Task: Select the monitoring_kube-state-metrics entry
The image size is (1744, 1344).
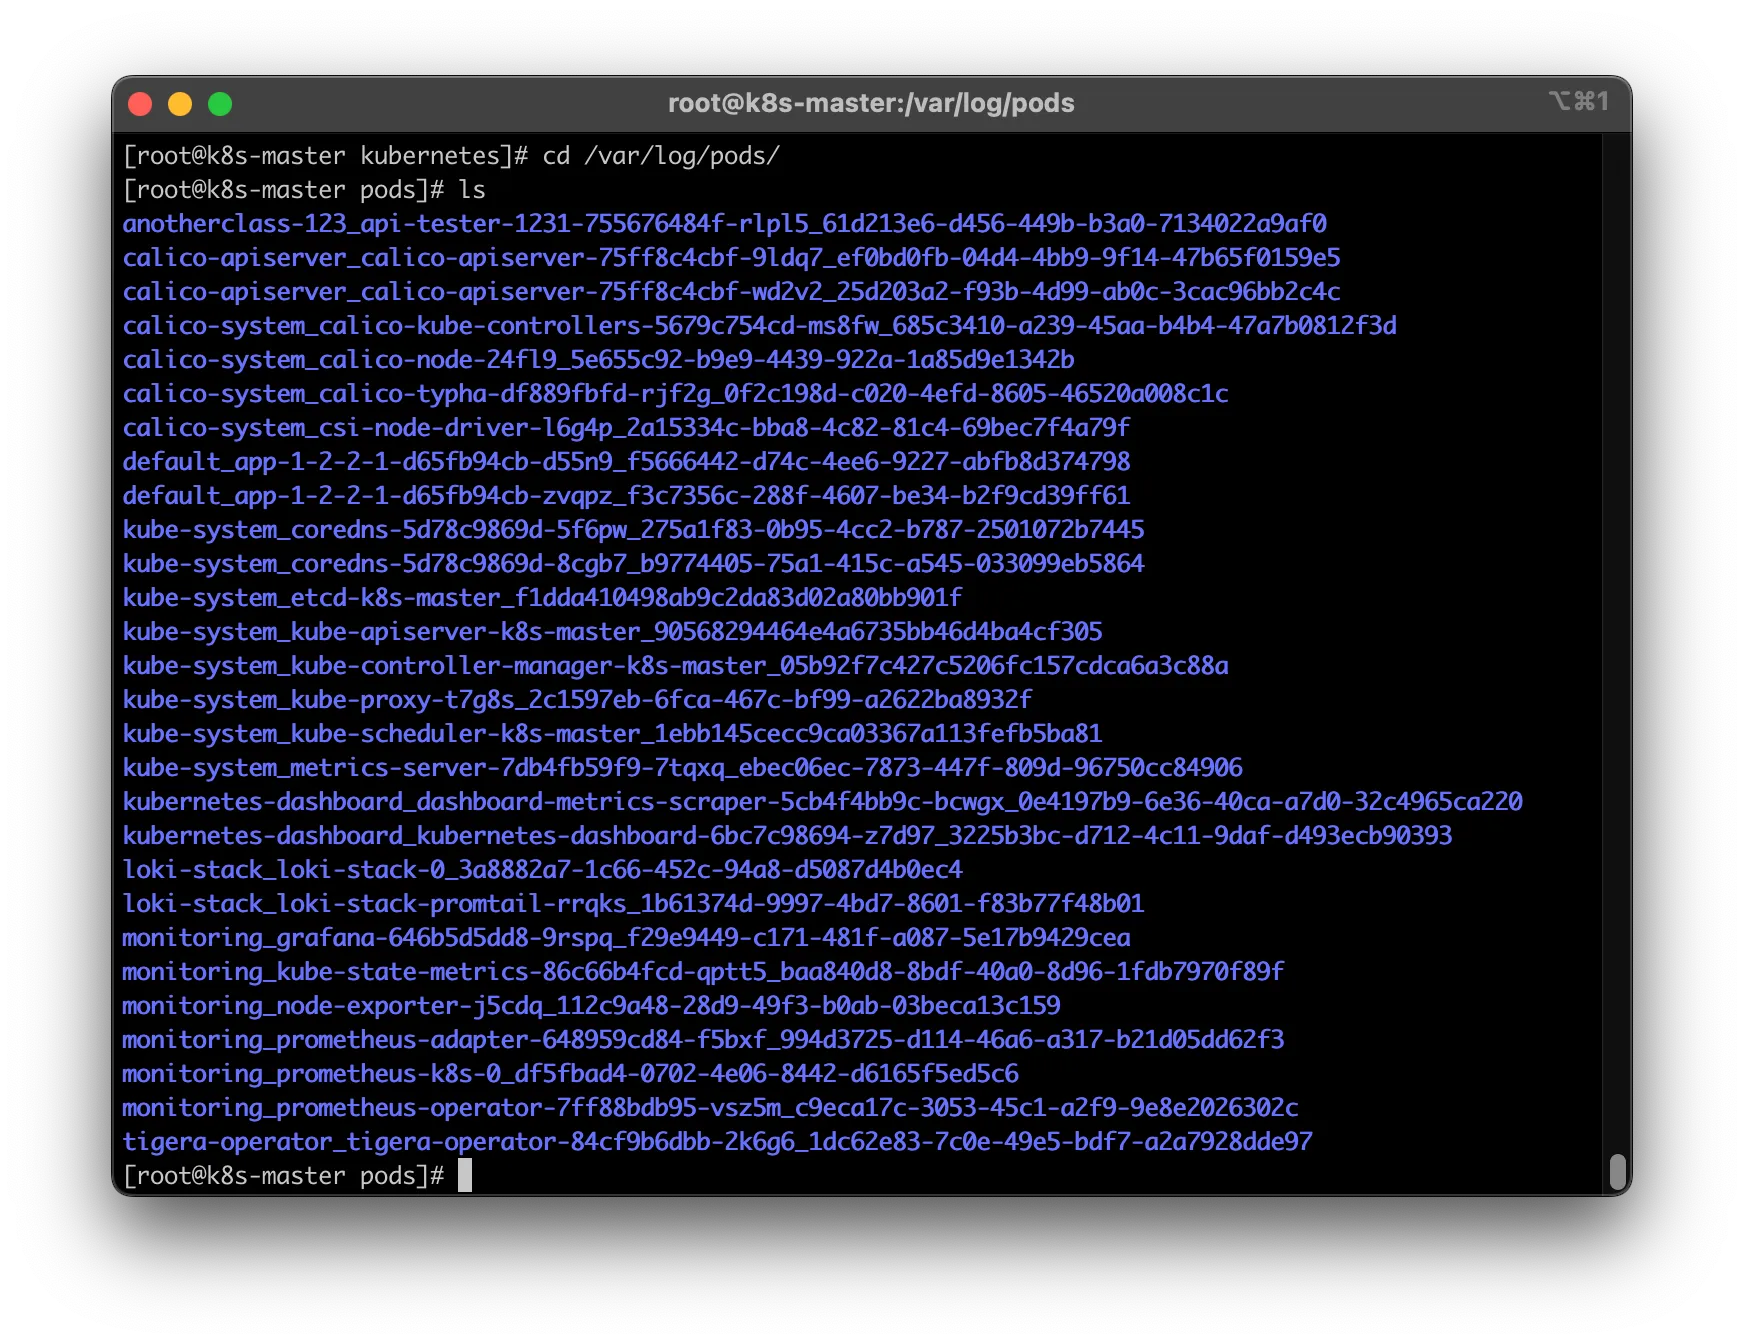Action: [704, 972]
